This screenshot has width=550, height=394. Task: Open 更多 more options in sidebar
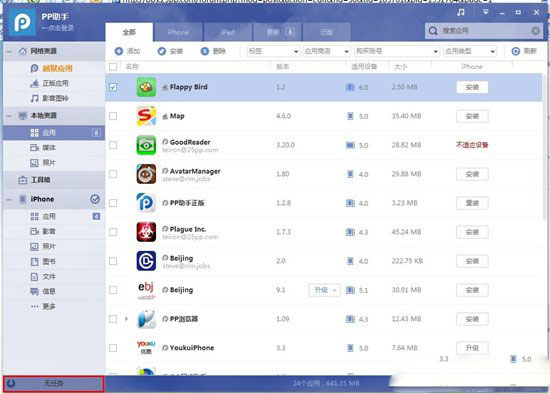pos(54,307)
